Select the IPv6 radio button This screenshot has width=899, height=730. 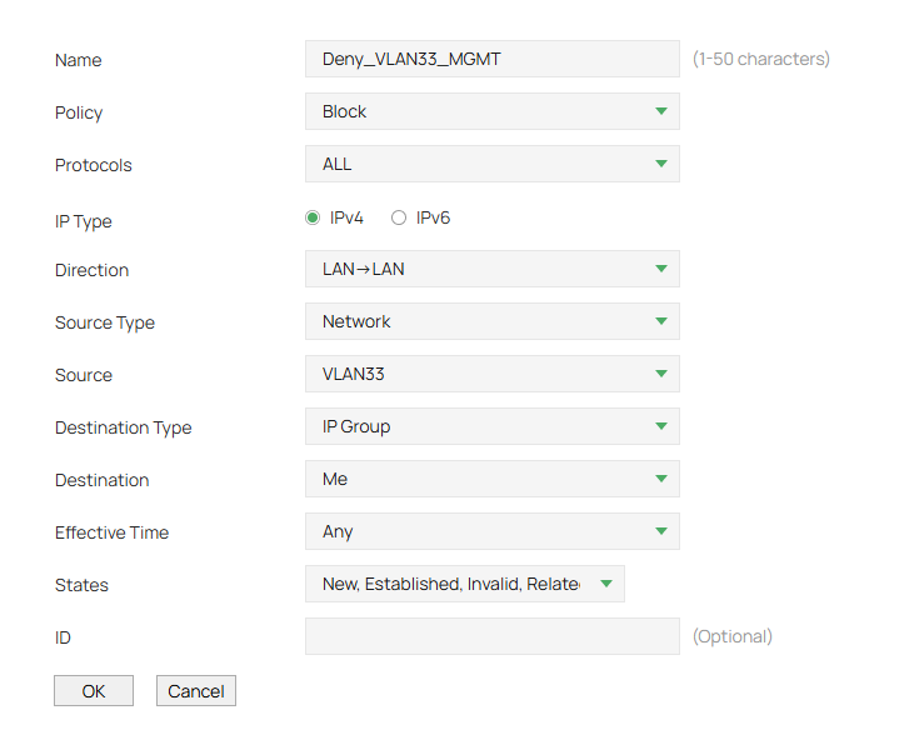click(398, 218)
